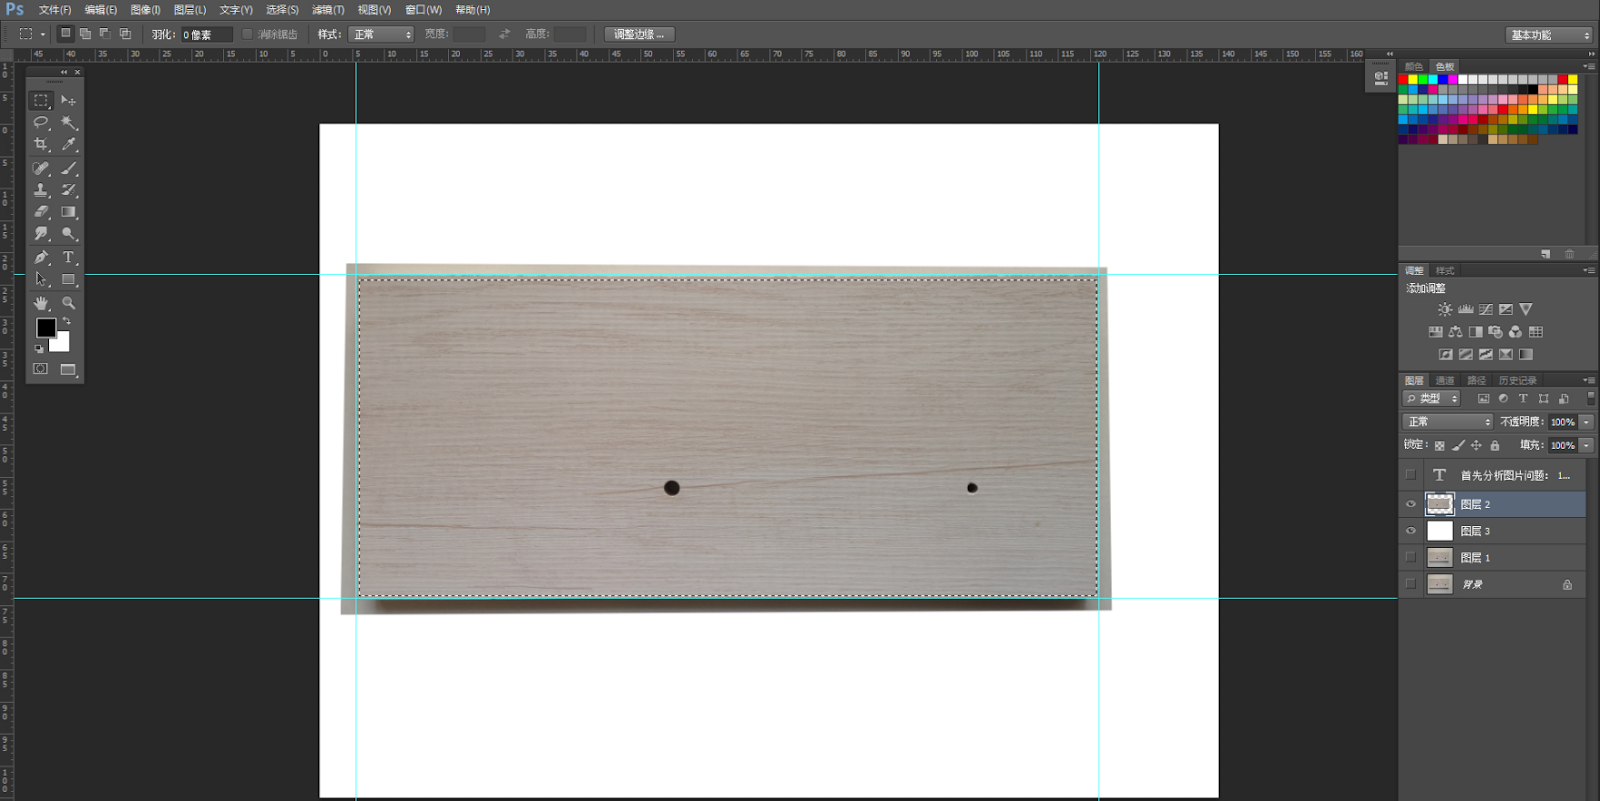Open the tool preset picker arrow
Screen dimensions: 1600x801
pyautogui.click(x=43, y=34)
